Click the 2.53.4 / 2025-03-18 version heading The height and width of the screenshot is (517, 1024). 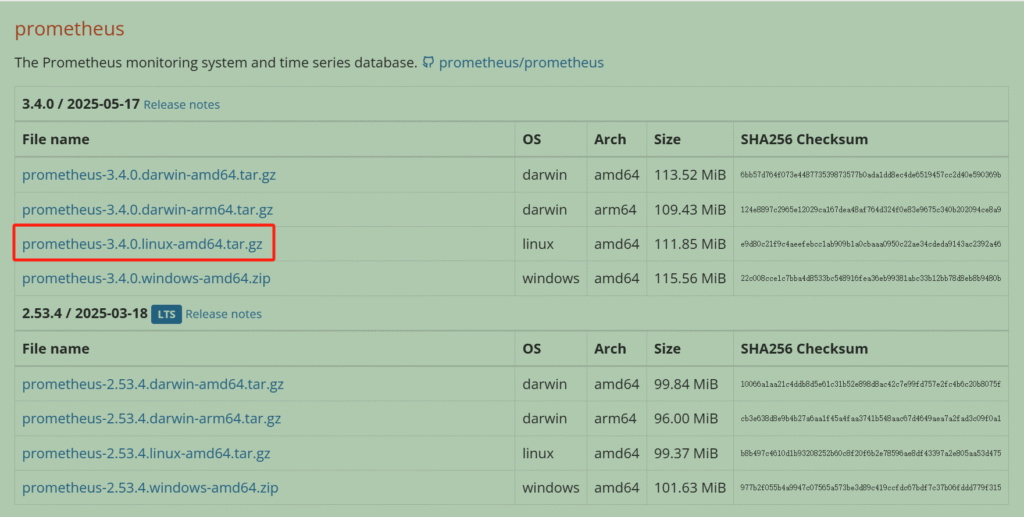point(85,314)
